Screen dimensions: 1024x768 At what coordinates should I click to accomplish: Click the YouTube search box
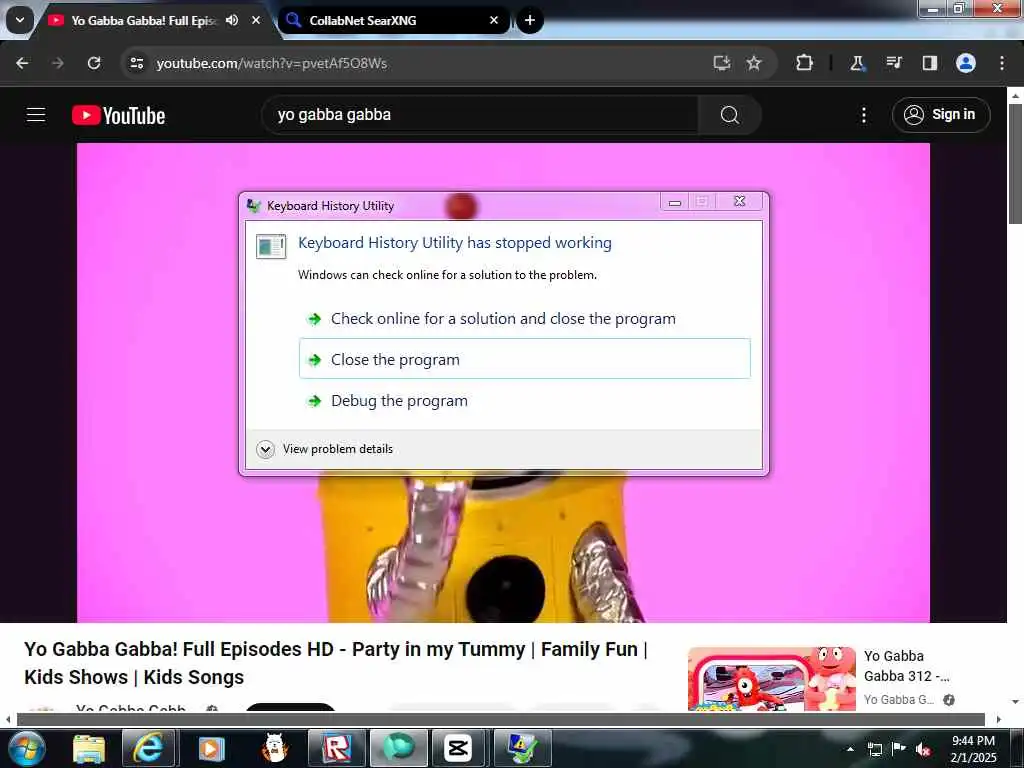click(480, 115)
